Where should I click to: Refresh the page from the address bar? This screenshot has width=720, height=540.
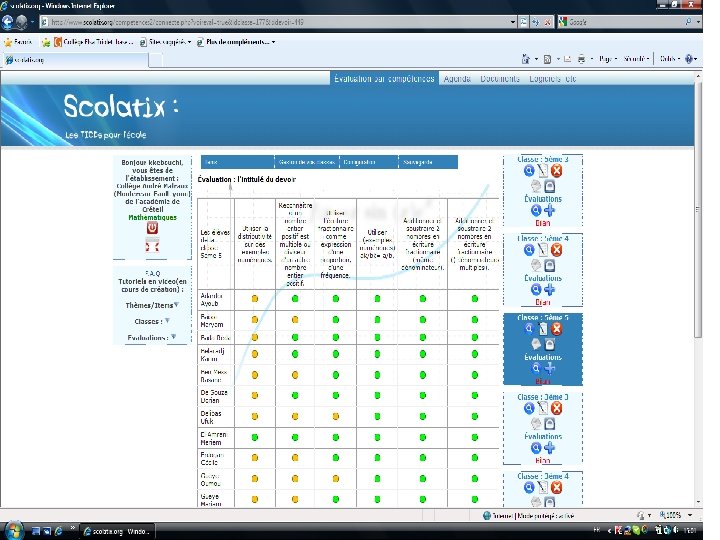click(535, 22)
